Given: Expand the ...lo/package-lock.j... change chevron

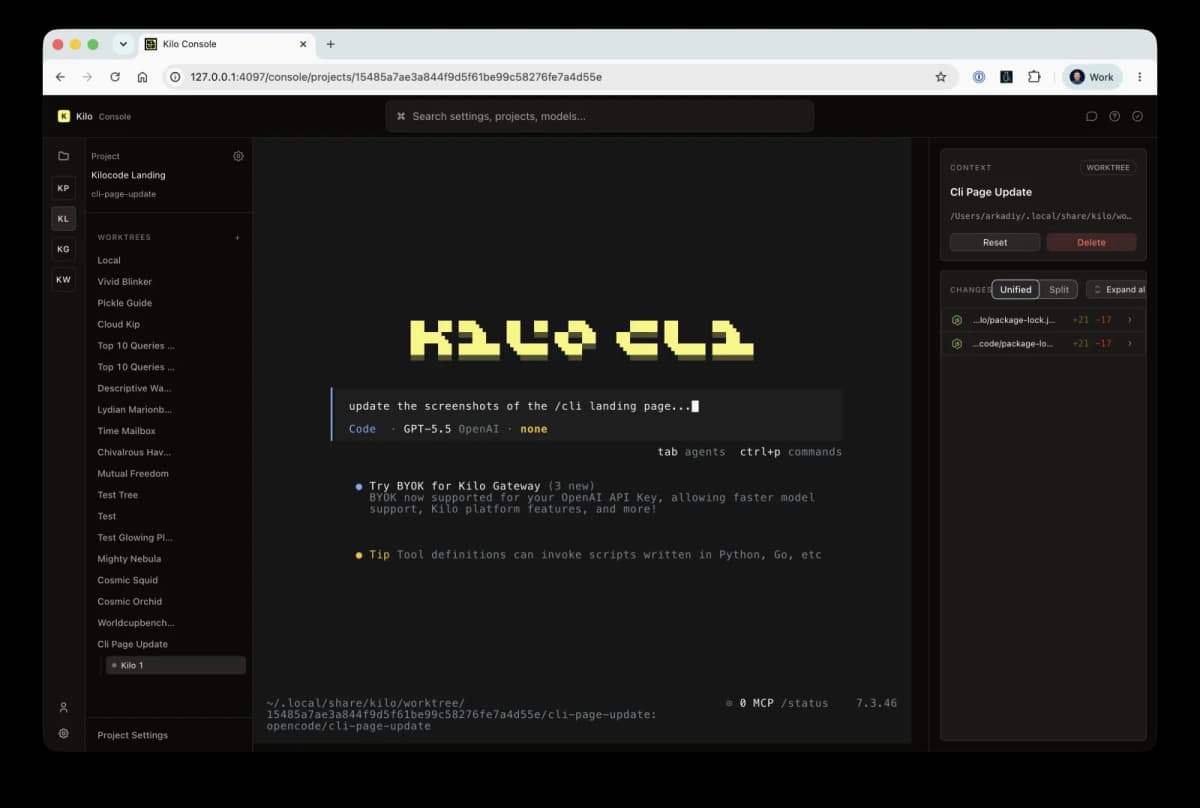Looking at the screenshot, I should (1130, 320).
